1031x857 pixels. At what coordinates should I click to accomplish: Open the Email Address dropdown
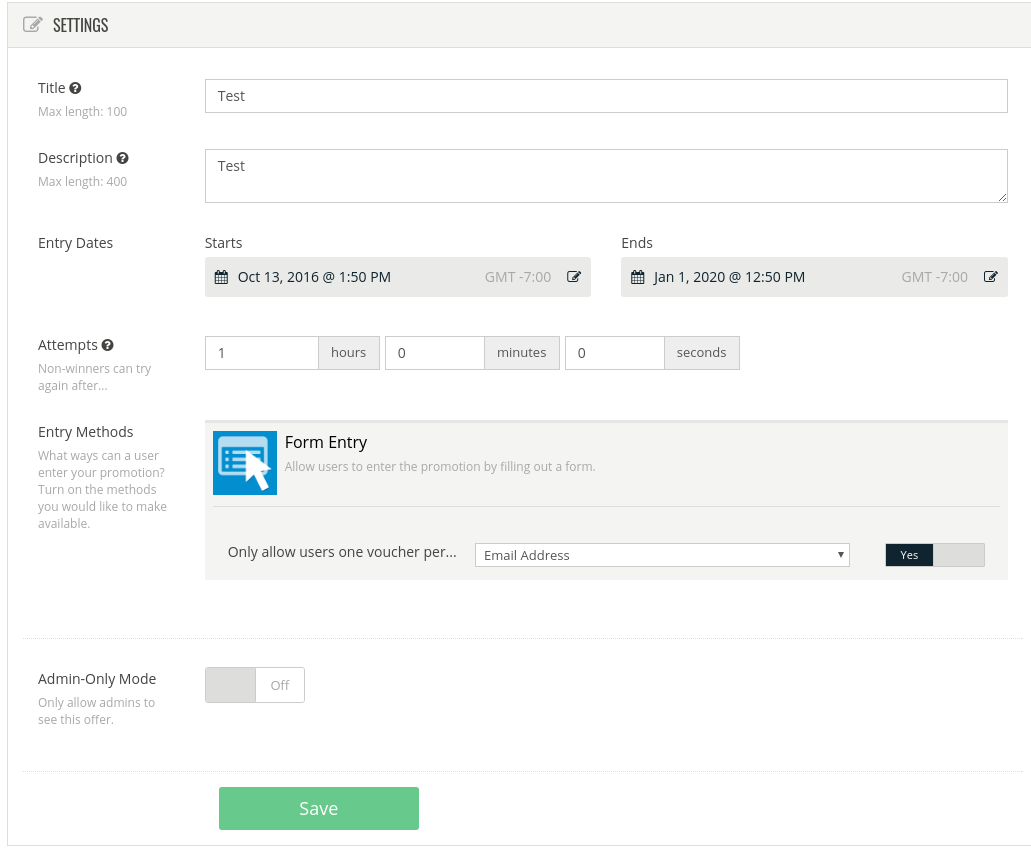click(x=661, y=555)
